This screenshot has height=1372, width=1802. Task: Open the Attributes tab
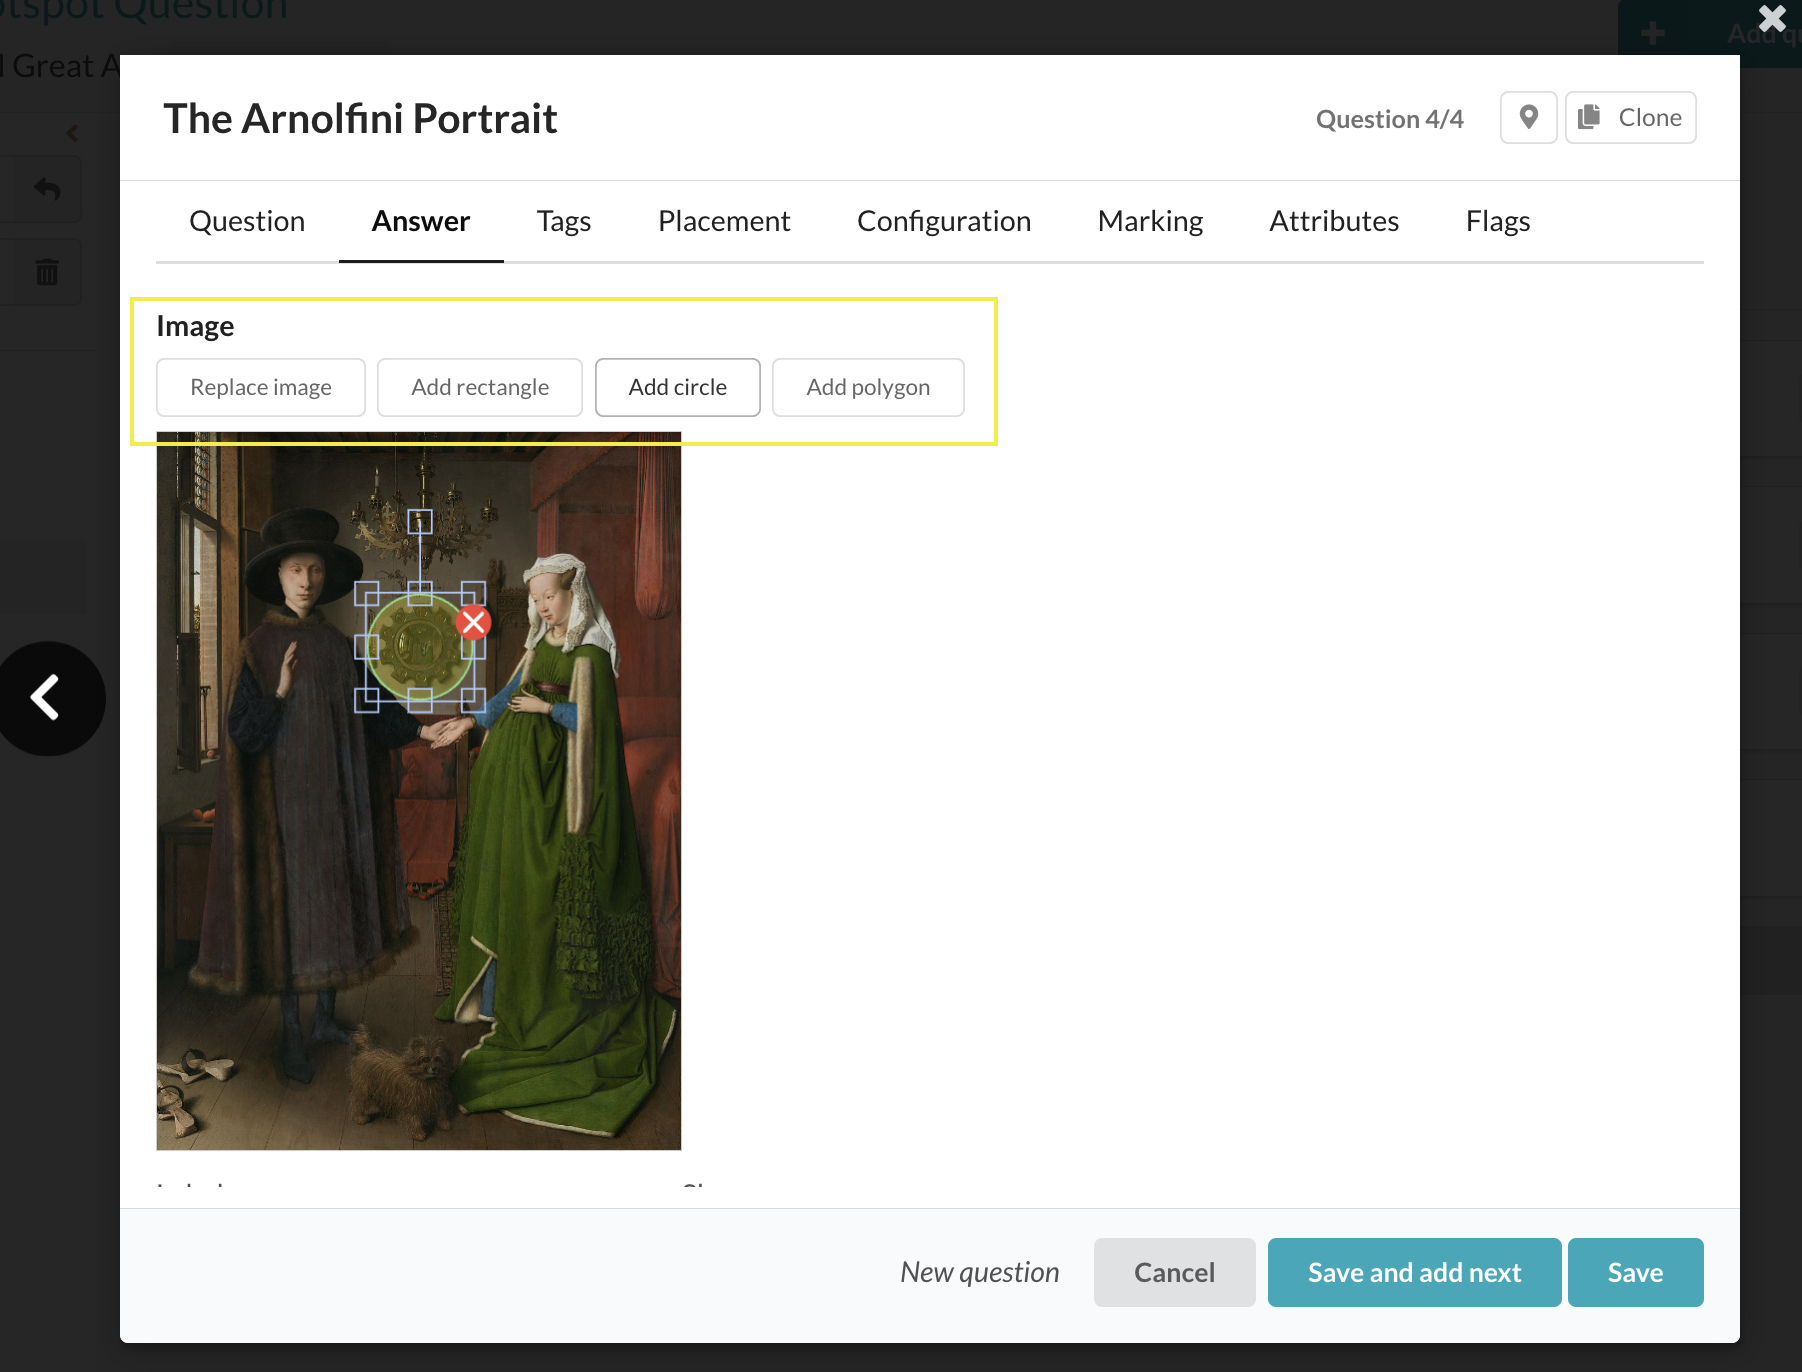1333,221
